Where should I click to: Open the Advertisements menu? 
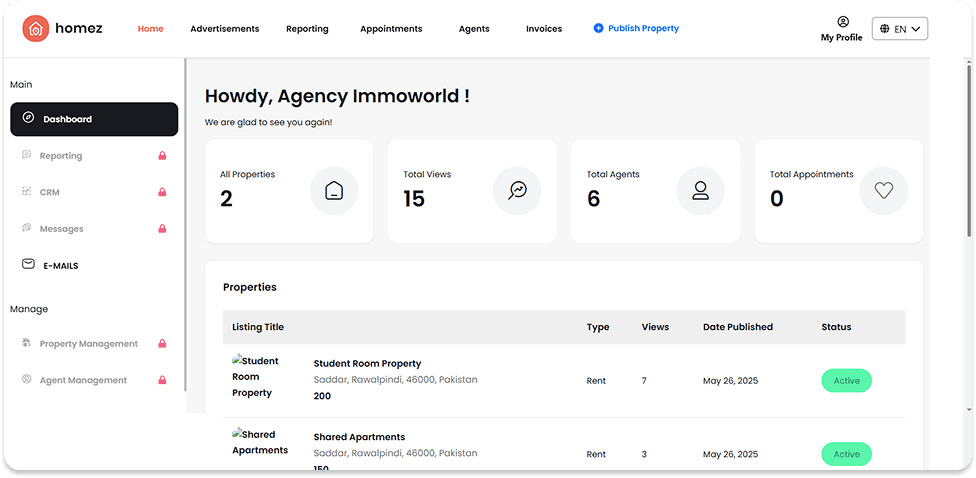click(x=224, y=29)
